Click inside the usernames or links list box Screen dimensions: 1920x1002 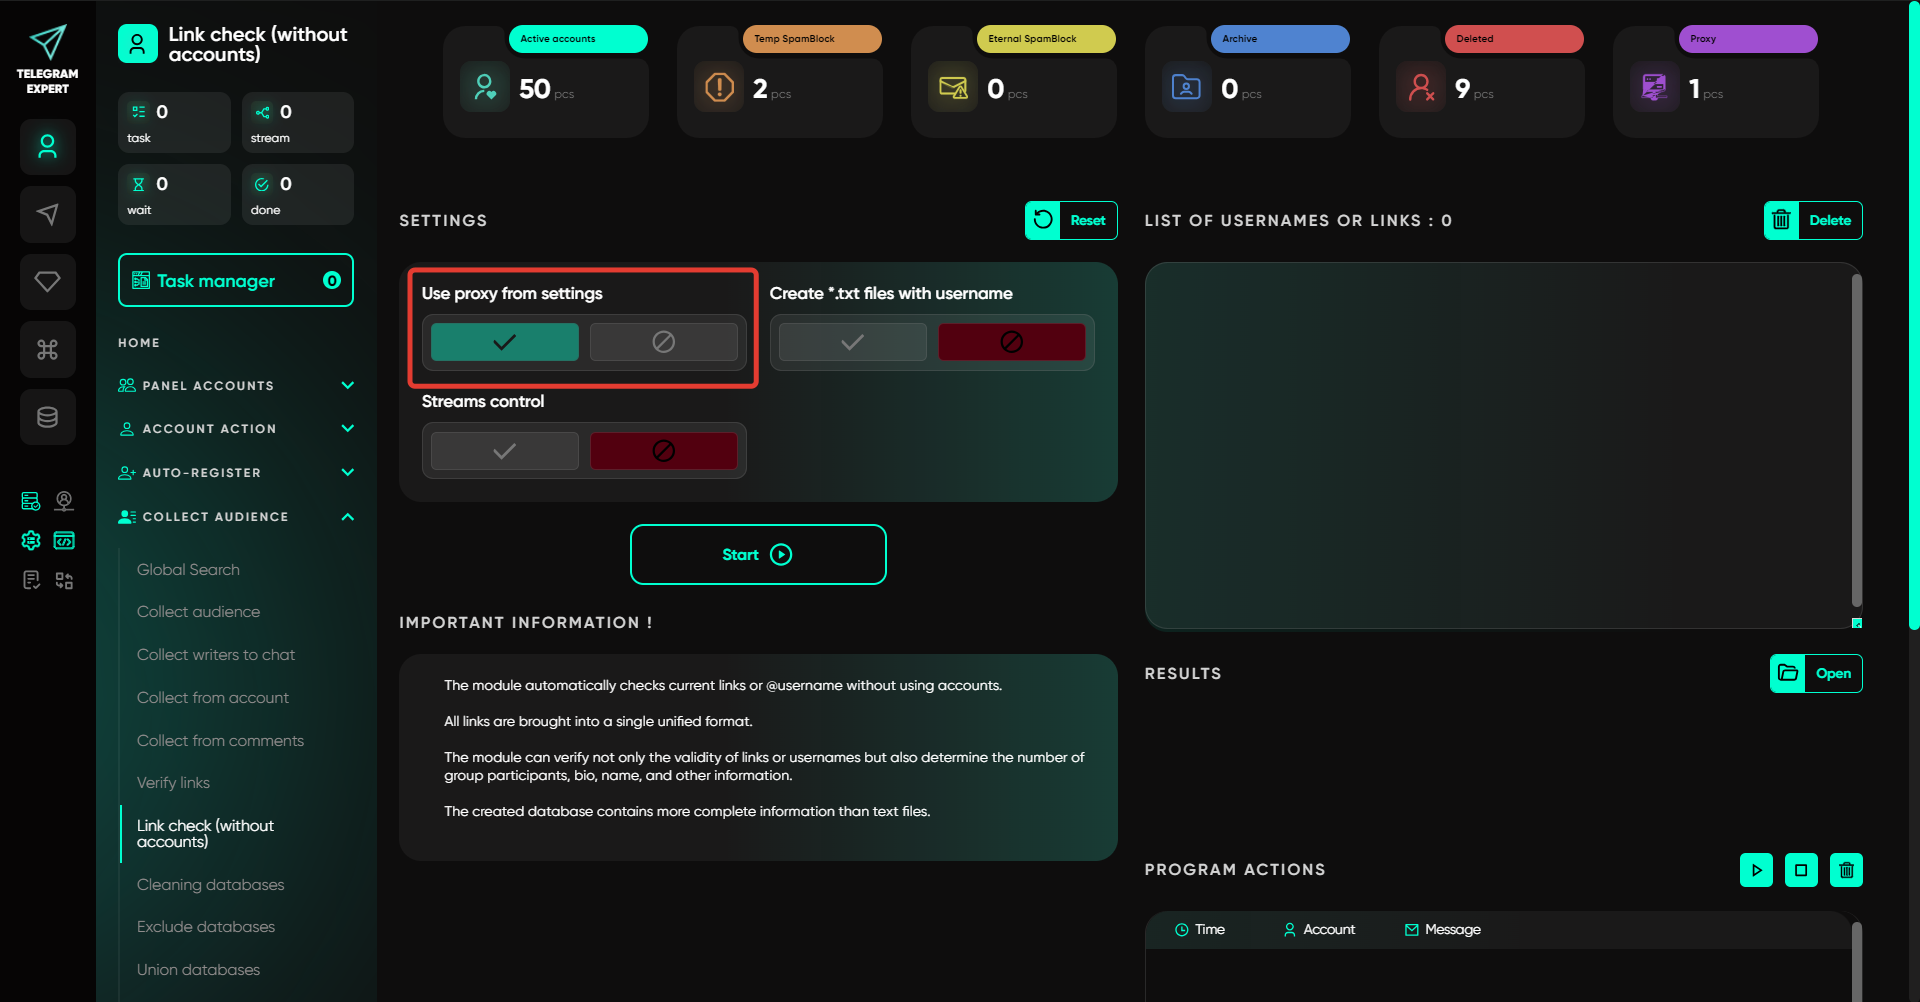tap(1497, 445)
